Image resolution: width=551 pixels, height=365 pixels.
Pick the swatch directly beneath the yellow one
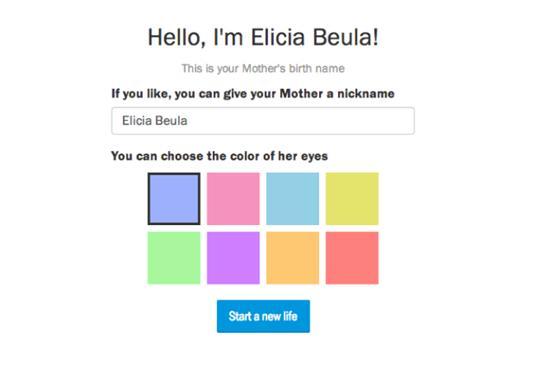(x=352, y=258)
